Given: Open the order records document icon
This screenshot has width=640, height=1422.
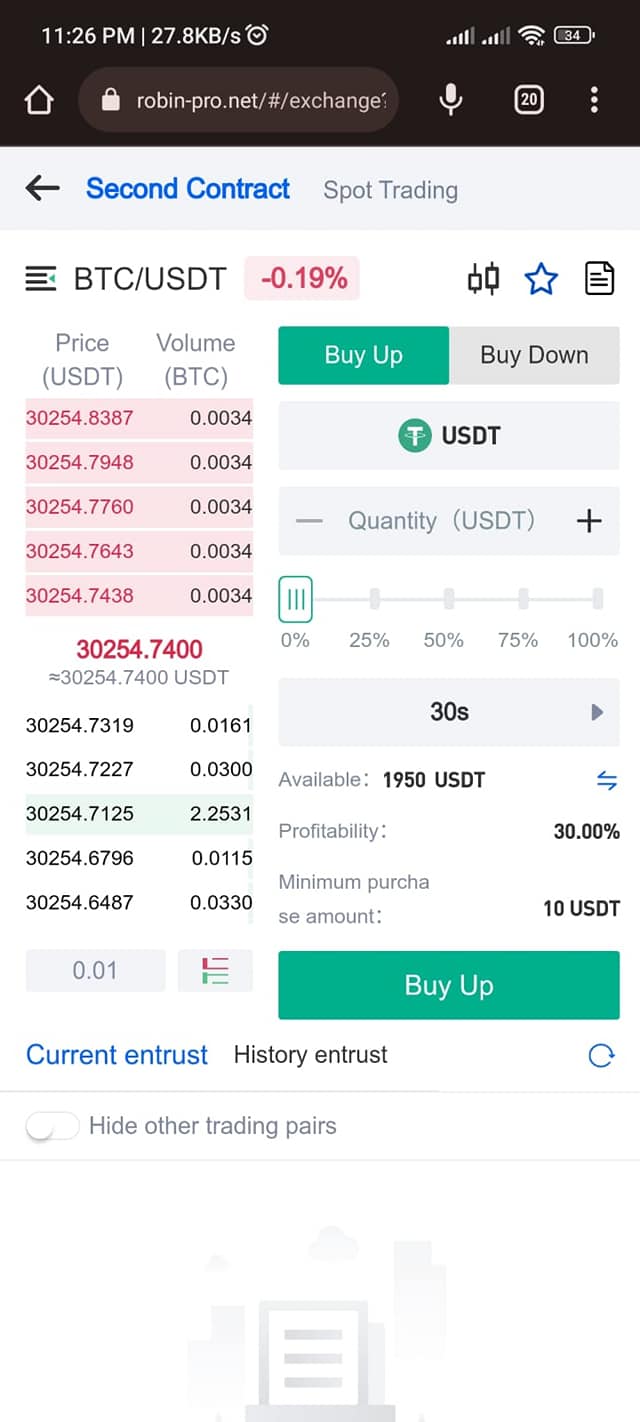Looking at the screenshot, I should (599, 279).
